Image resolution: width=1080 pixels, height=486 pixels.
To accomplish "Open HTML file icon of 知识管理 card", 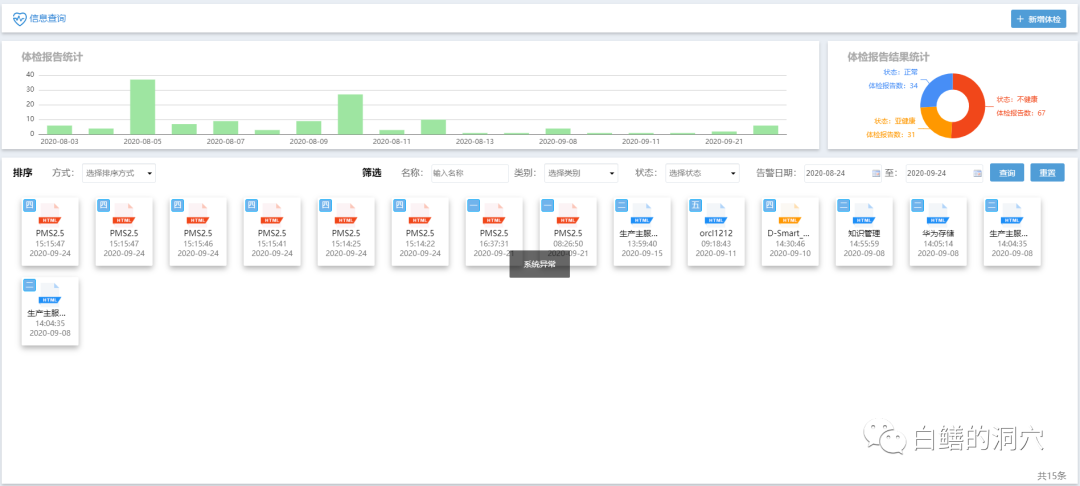I will tap(863, 213).
